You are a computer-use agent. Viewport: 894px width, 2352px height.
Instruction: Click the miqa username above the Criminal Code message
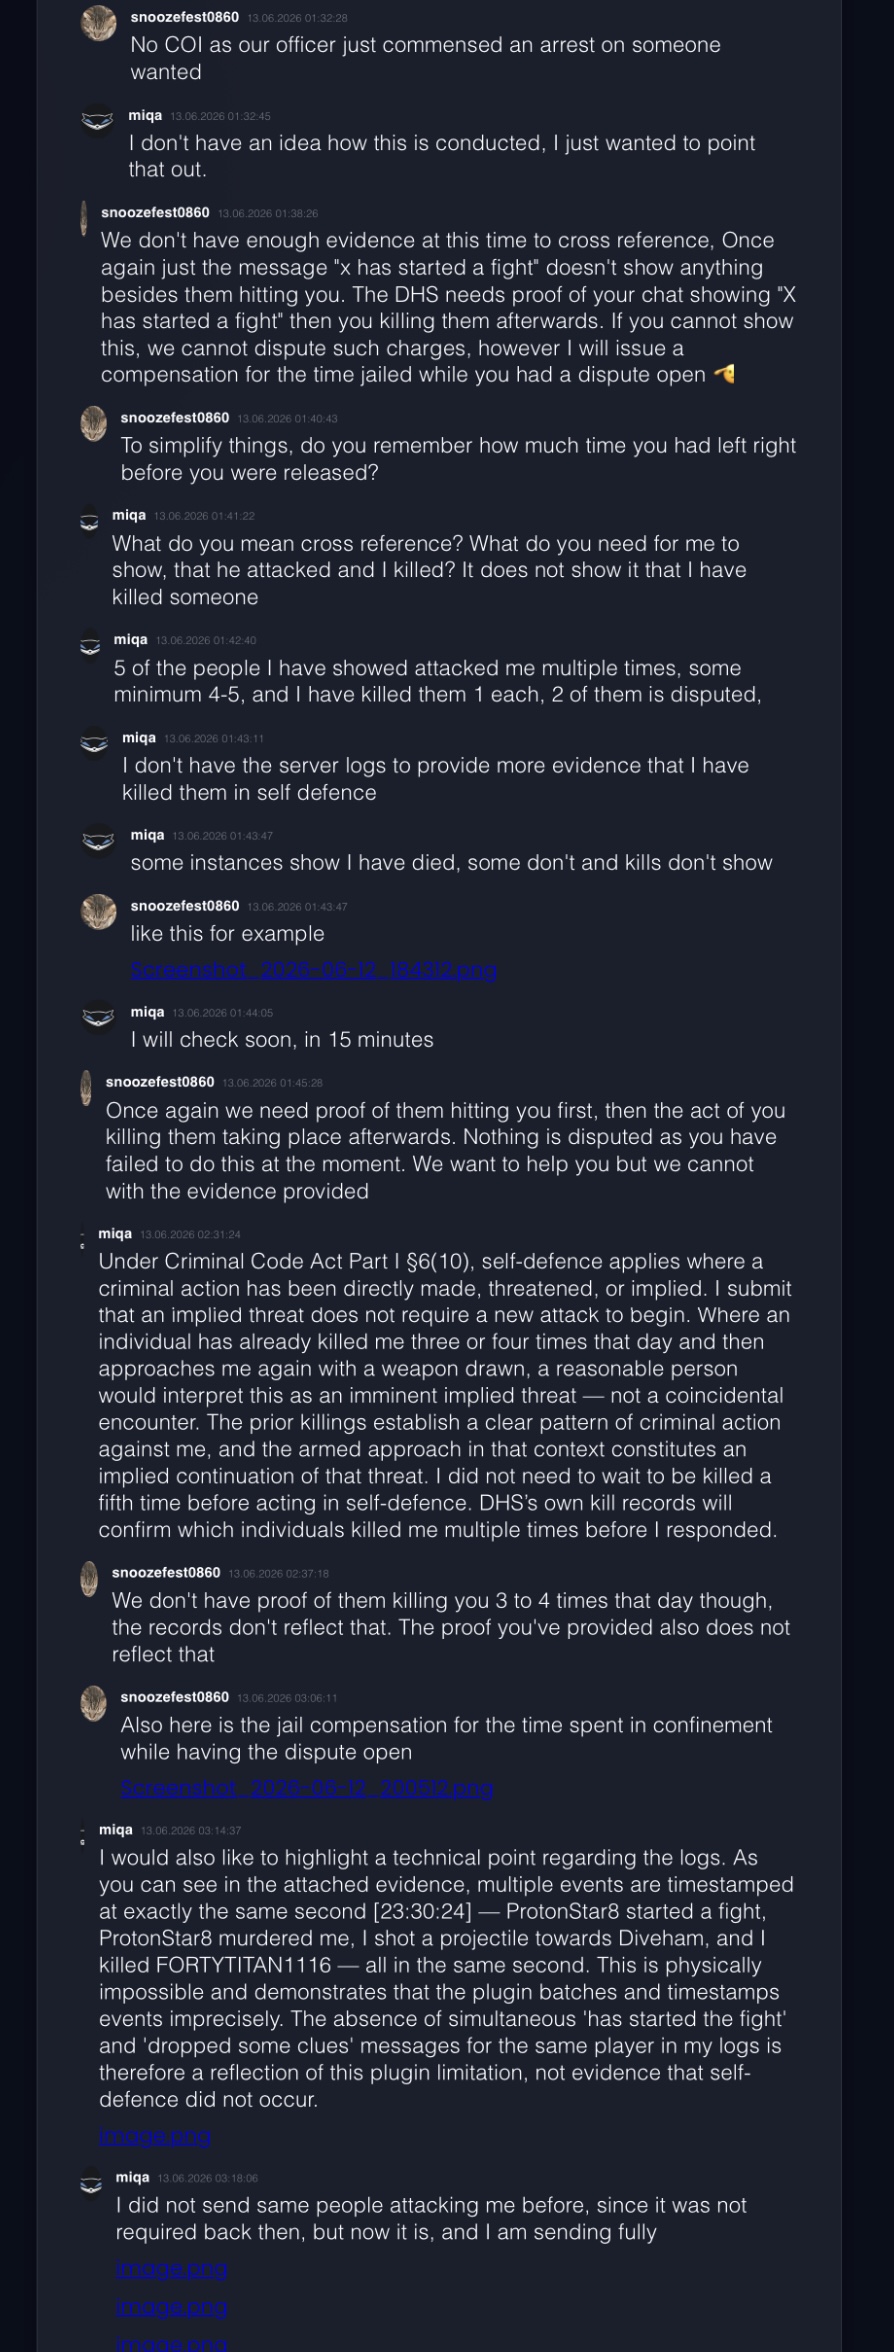click(x=115, y=1233)
